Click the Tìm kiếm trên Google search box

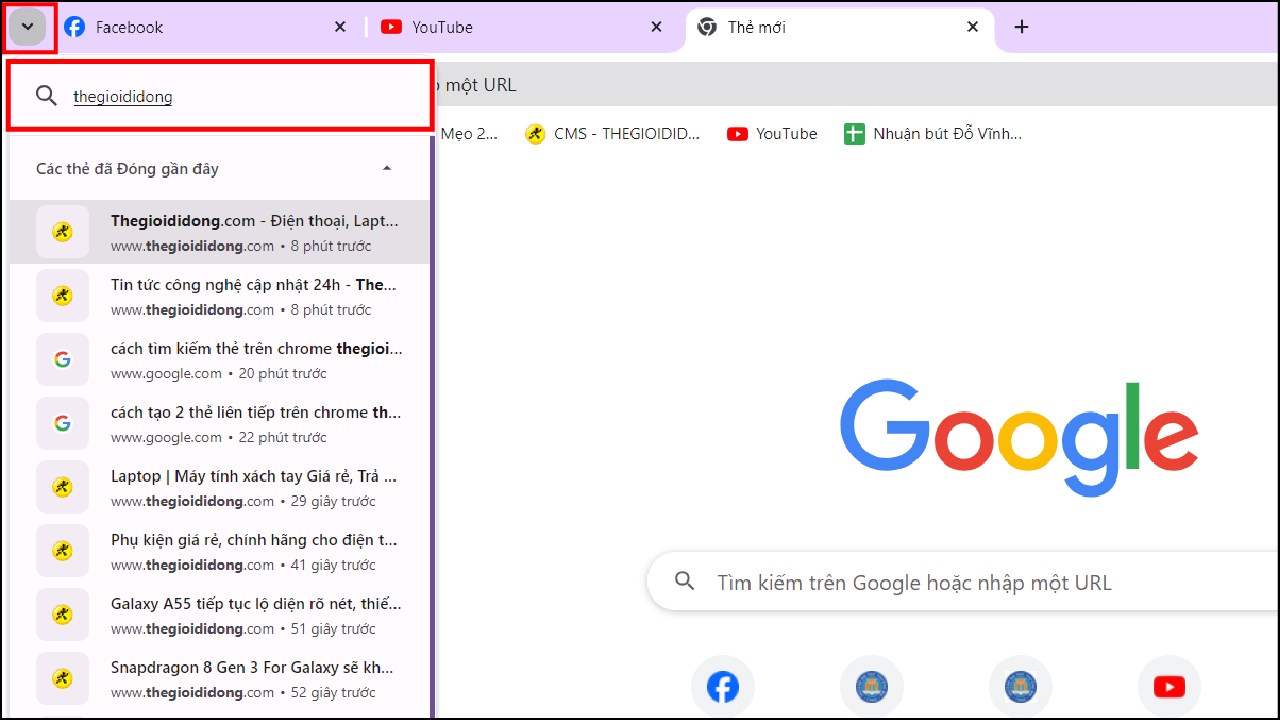963,582
